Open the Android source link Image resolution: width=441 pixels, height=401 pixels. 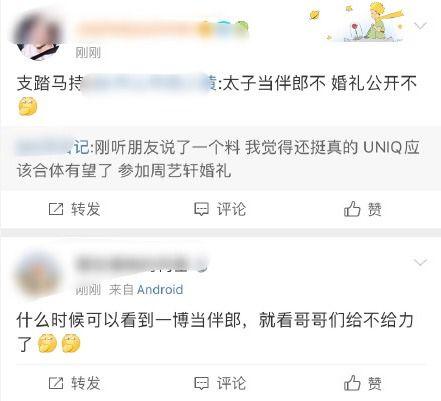click(160, 290)
